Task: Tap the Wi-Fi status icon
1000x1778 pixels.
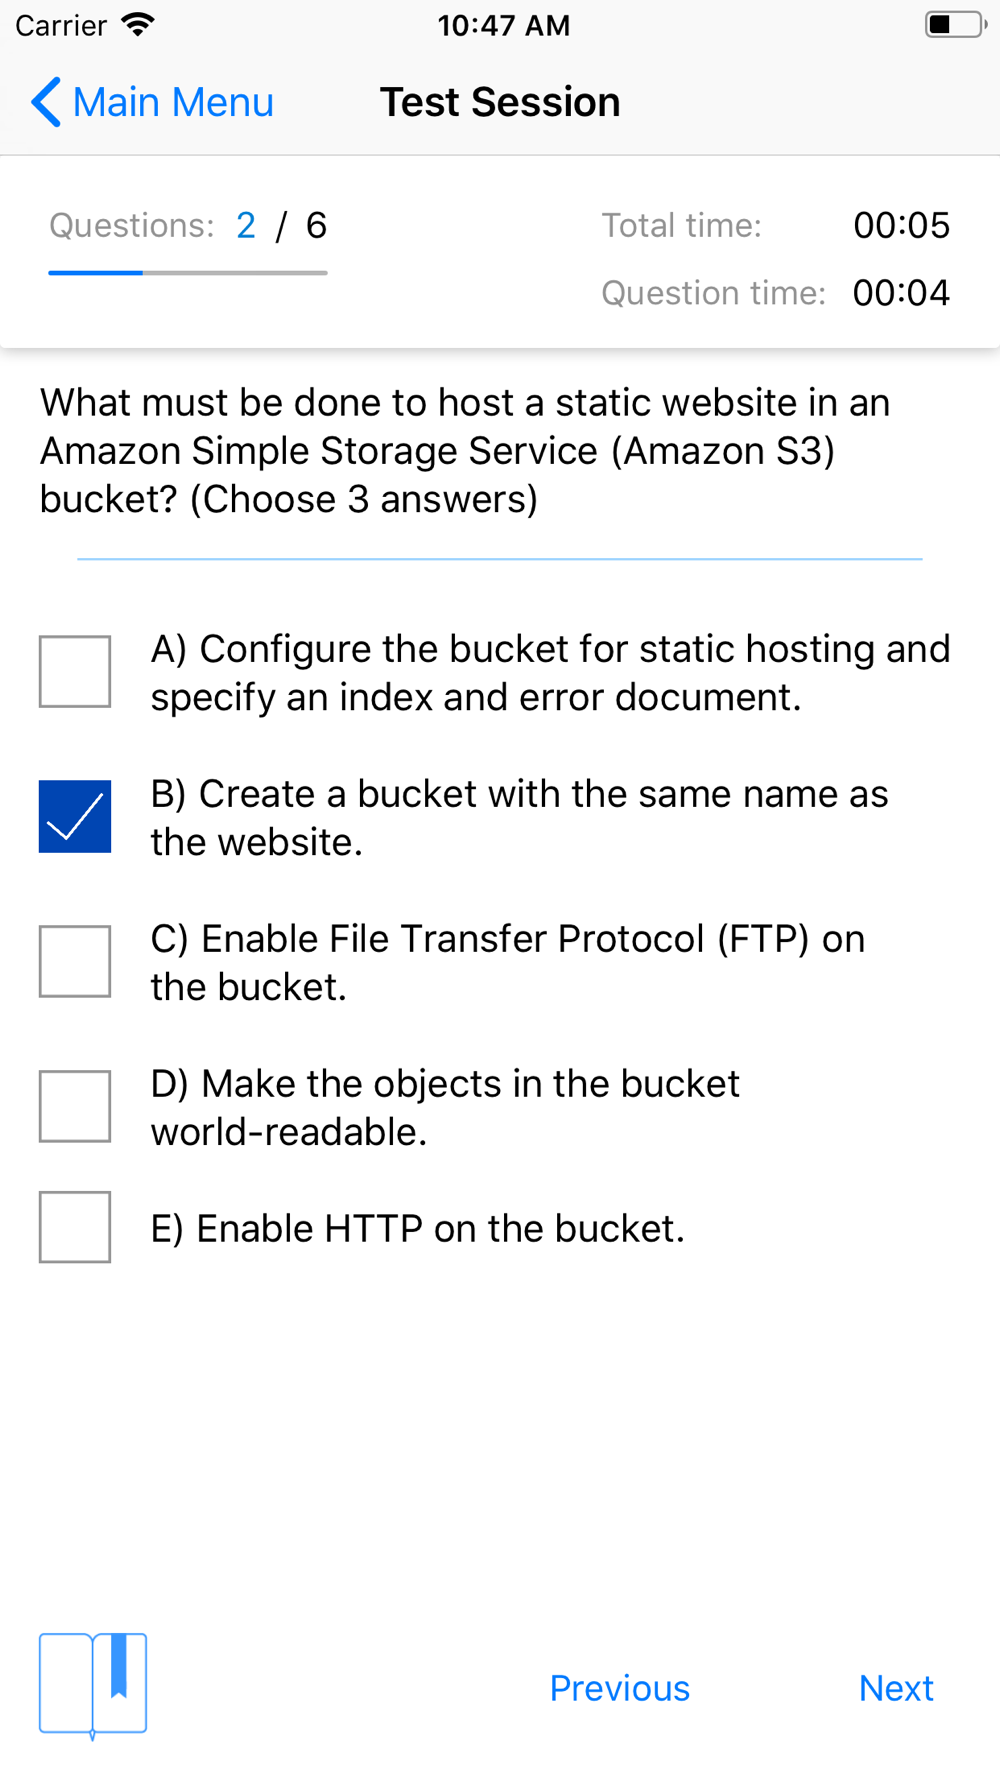Action: 138,24
